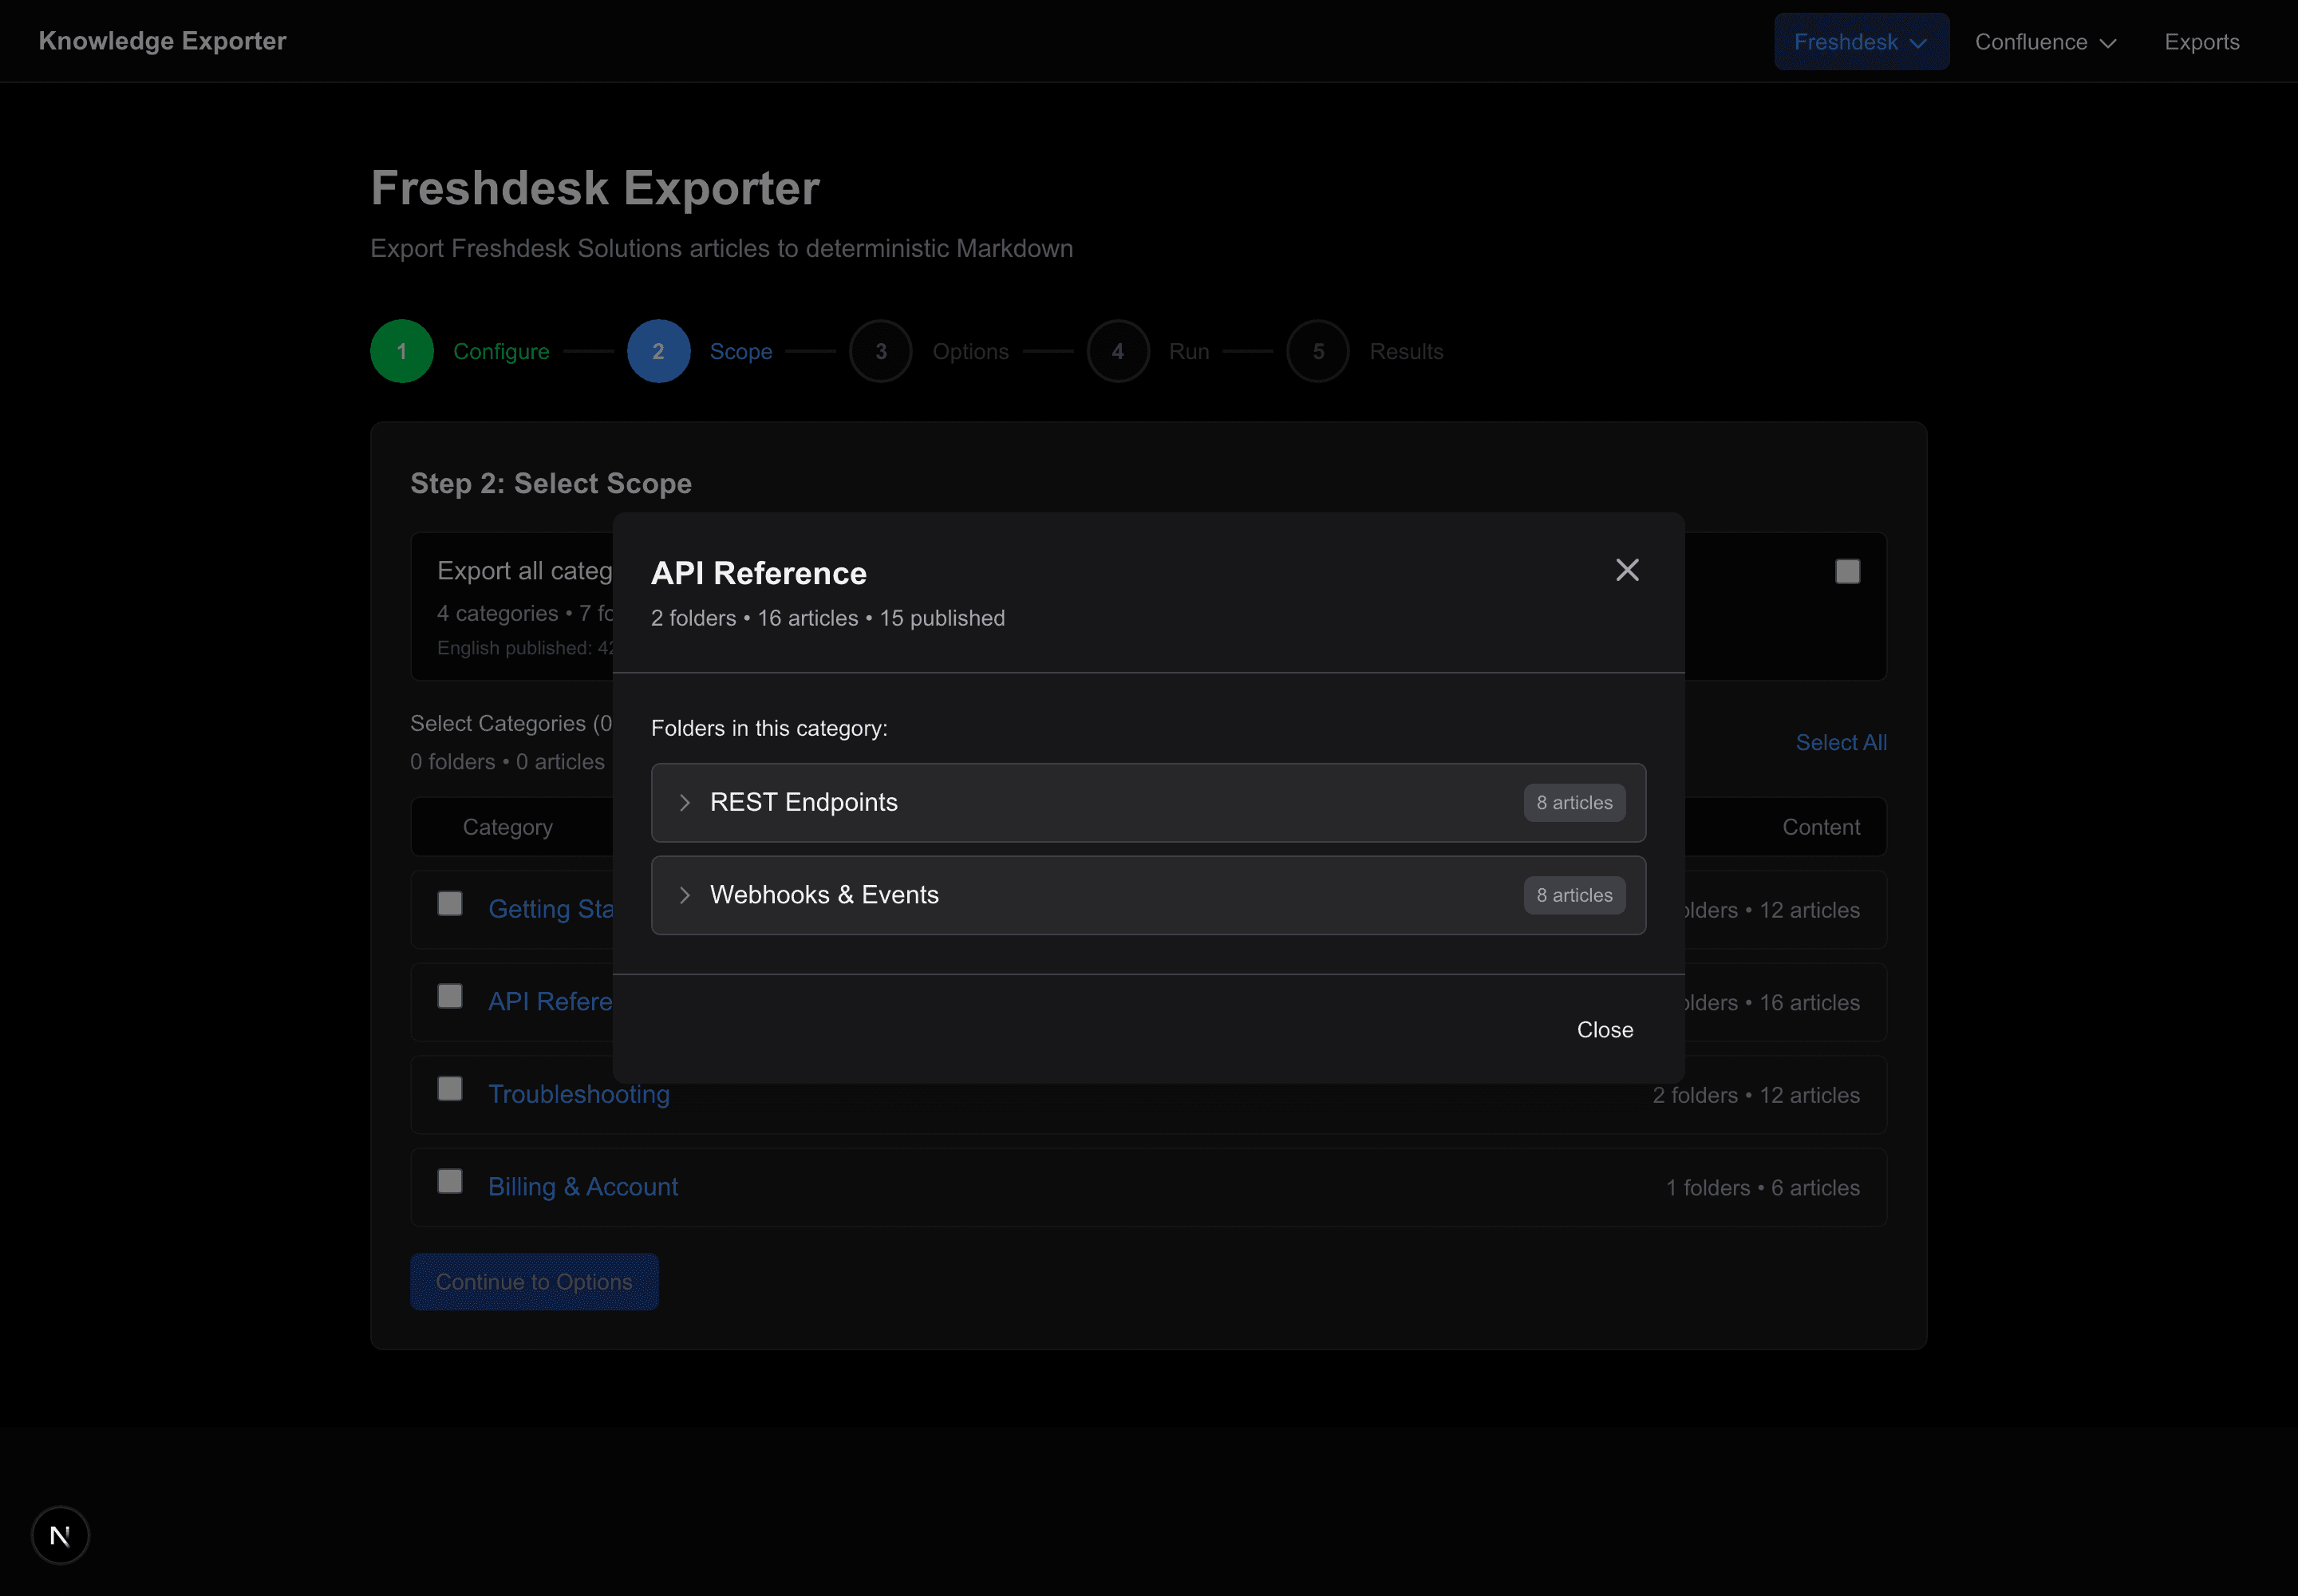Viewport: 2298px width, 1596px height.
Task: Go to Exports in the top navigation
Action: click(x=2202, y=42)
